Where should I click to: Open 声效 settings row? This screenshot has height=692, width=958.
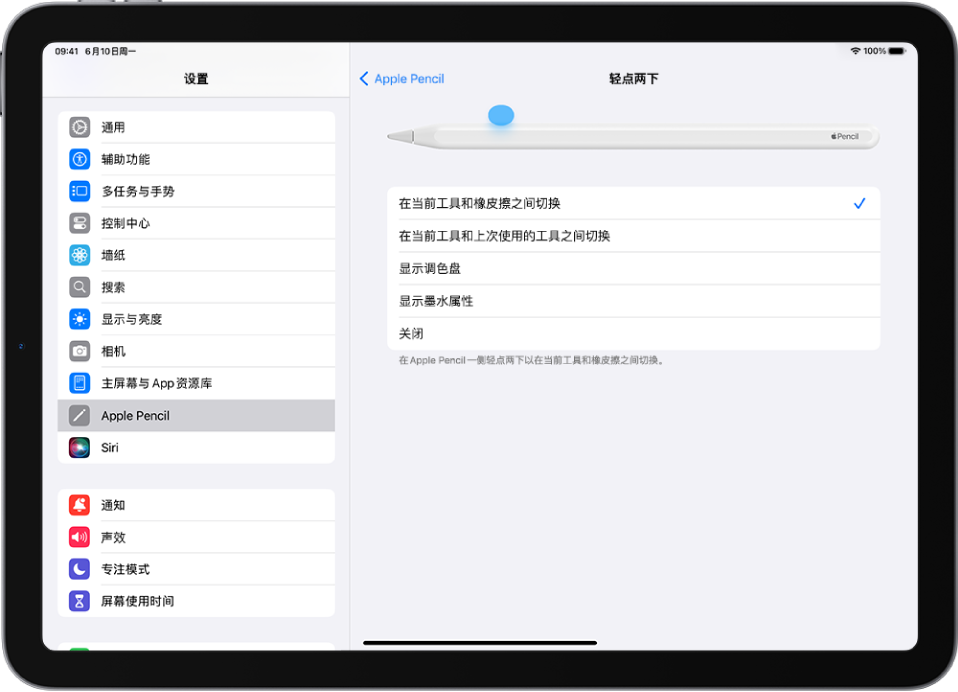click(x=196, y=537)
